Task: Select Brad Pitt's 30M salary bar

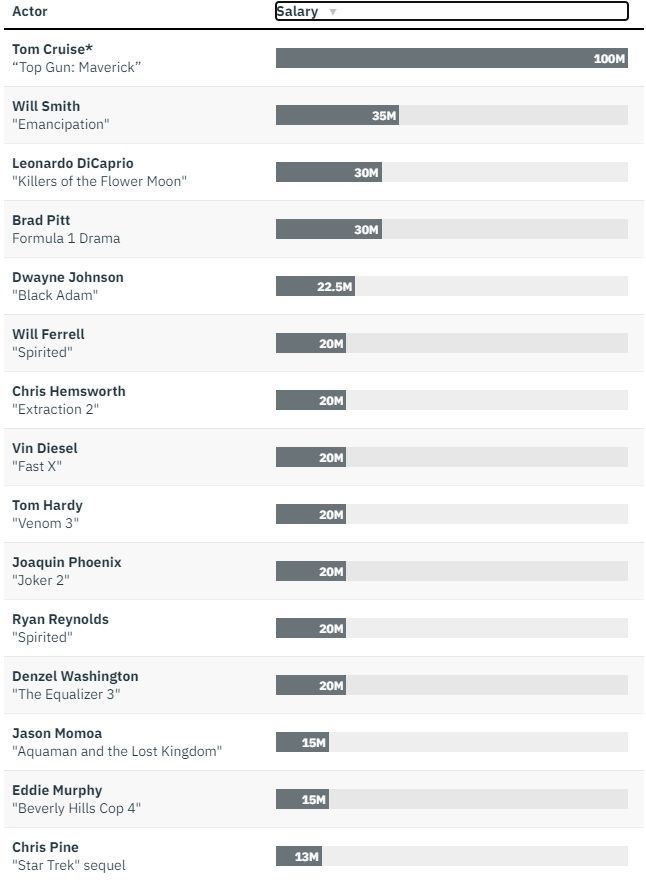Action: point(328,229)
